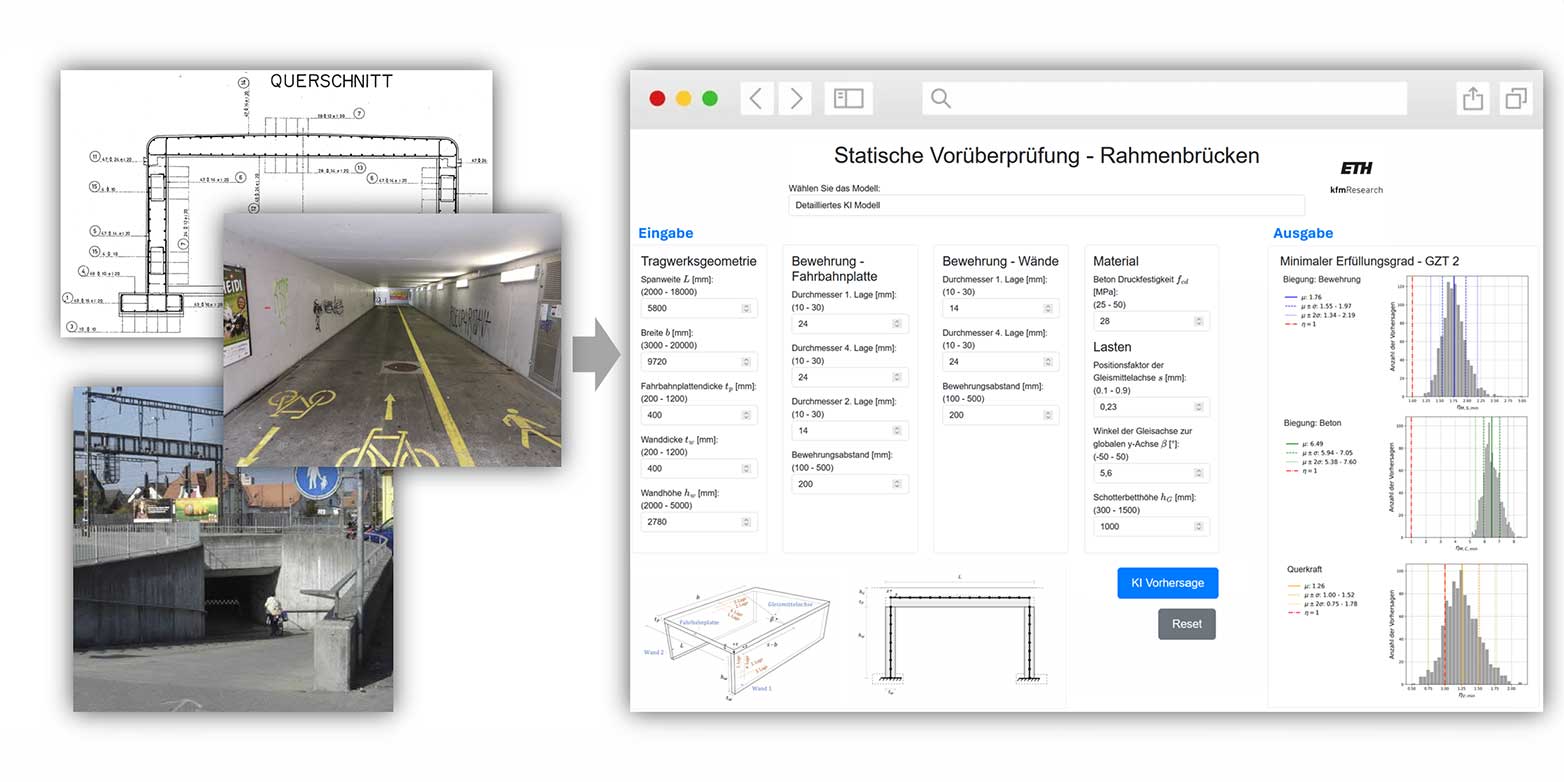Click the underpass entrance exterior photo
1564x782 pixels.
[x=232, y=549]
